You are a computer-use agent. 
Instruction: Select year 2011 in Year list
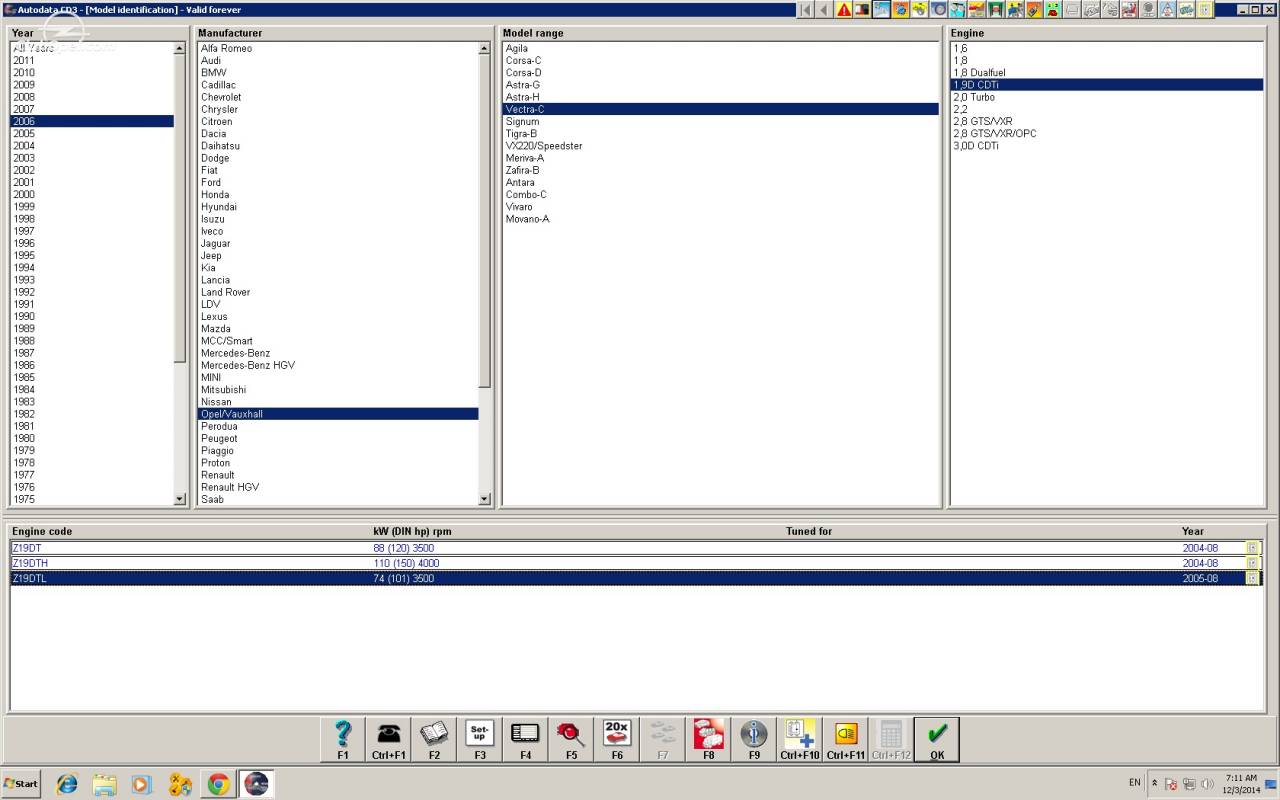[x=92, y=60]
